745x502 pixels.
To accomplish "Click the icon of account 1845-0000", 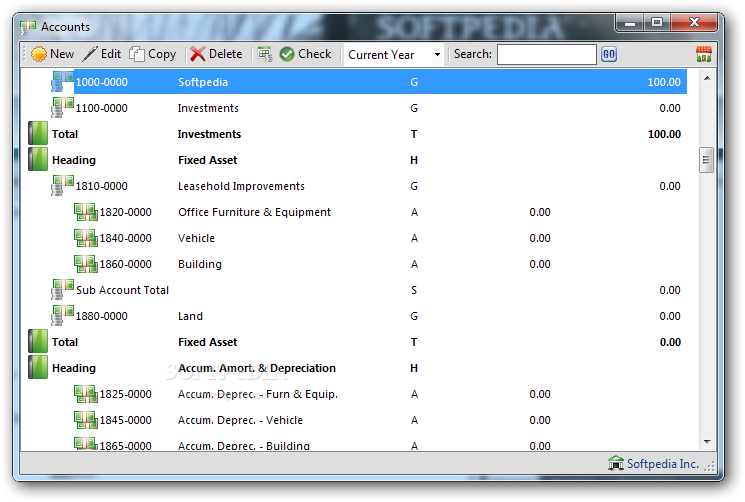I will point(86,420).
